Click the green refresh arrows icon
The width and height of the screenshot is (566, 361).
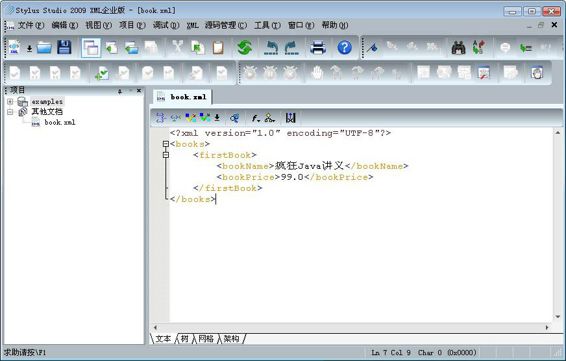coord(245,47)
